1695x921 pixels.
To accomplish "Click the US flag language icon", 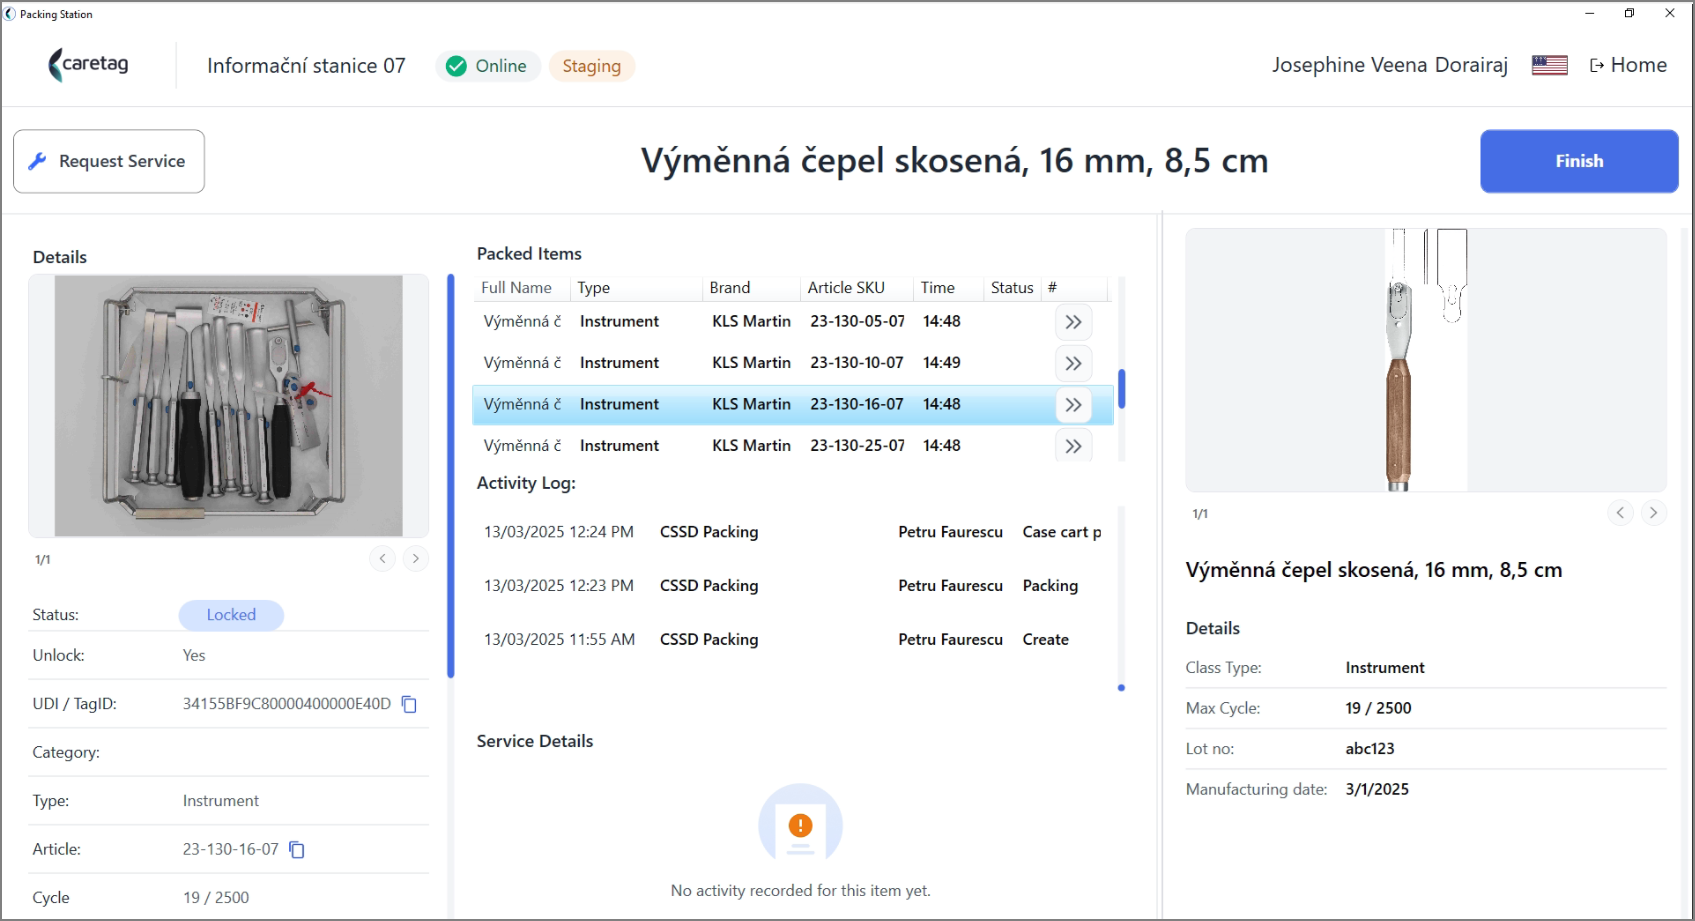I will 1549,65.
